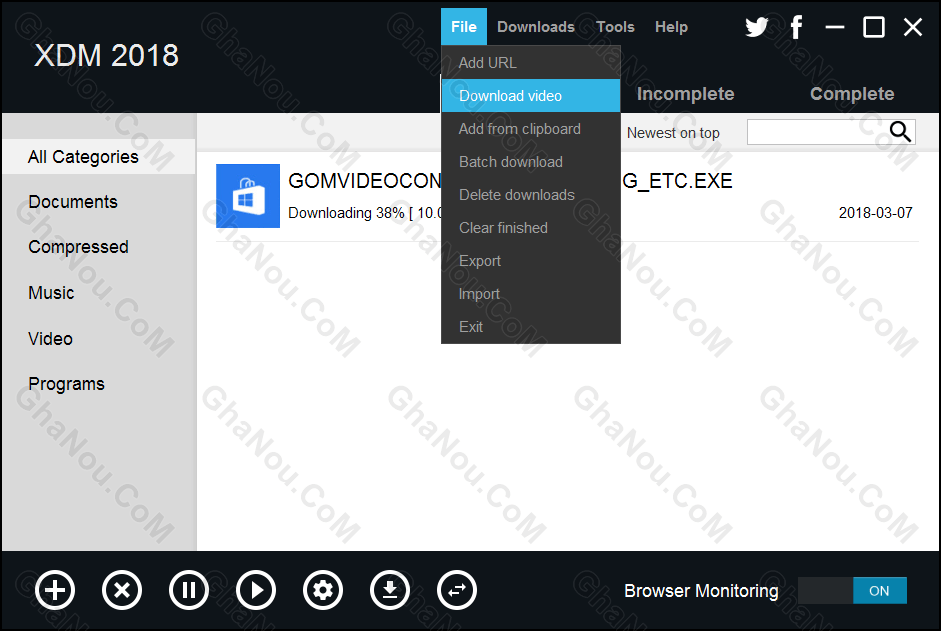Select All Categories in sidebar

point(99,157)
